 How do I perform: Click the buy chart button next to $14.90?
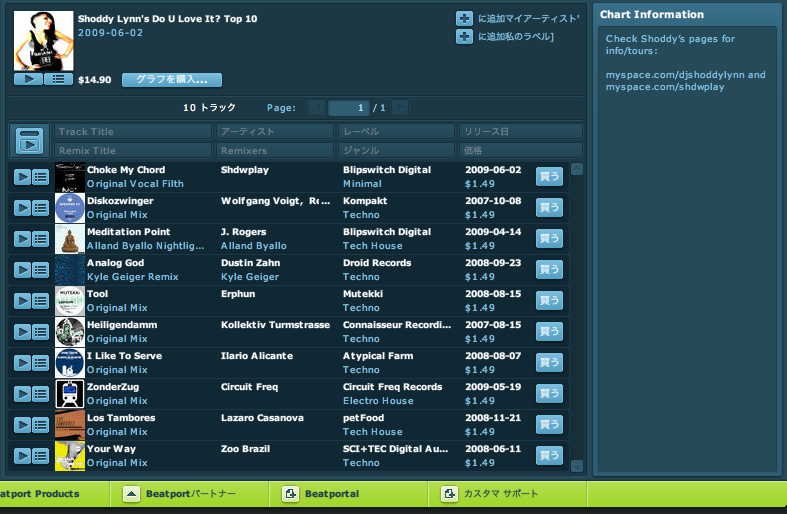pos(171,79)
